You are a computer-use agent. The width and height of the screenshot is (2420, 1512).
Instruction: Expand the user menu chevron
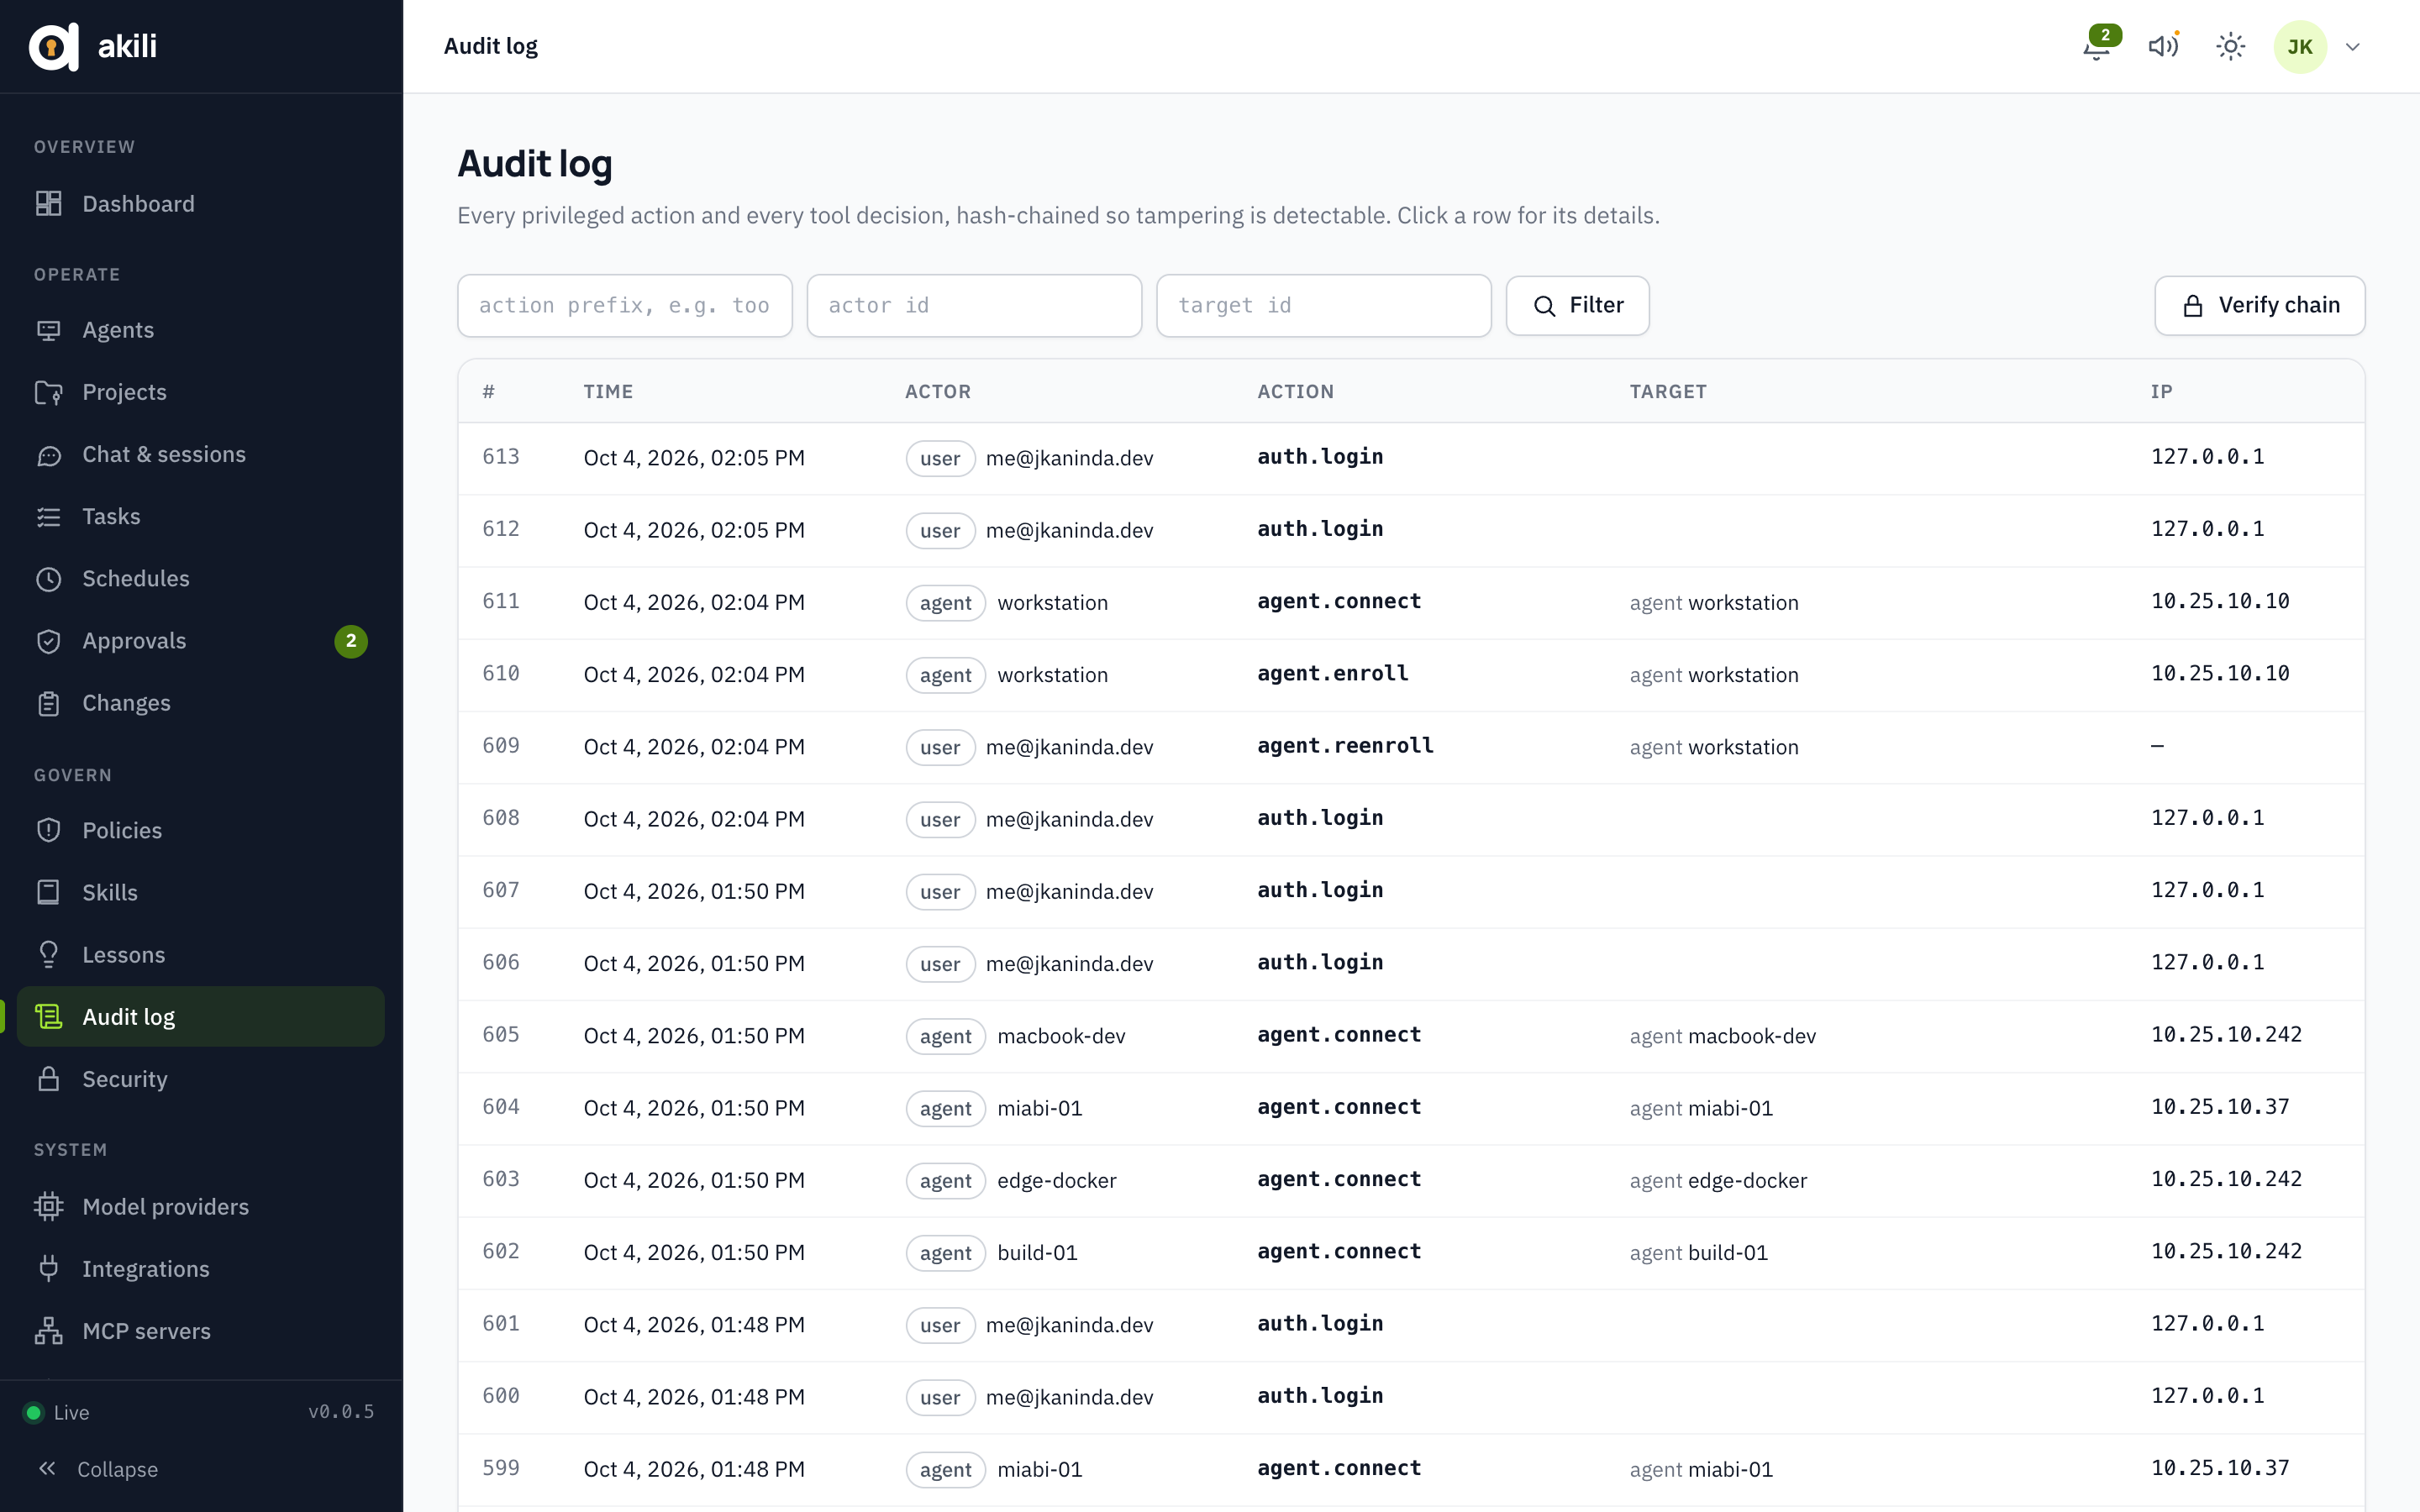[x=2353, y=46]
